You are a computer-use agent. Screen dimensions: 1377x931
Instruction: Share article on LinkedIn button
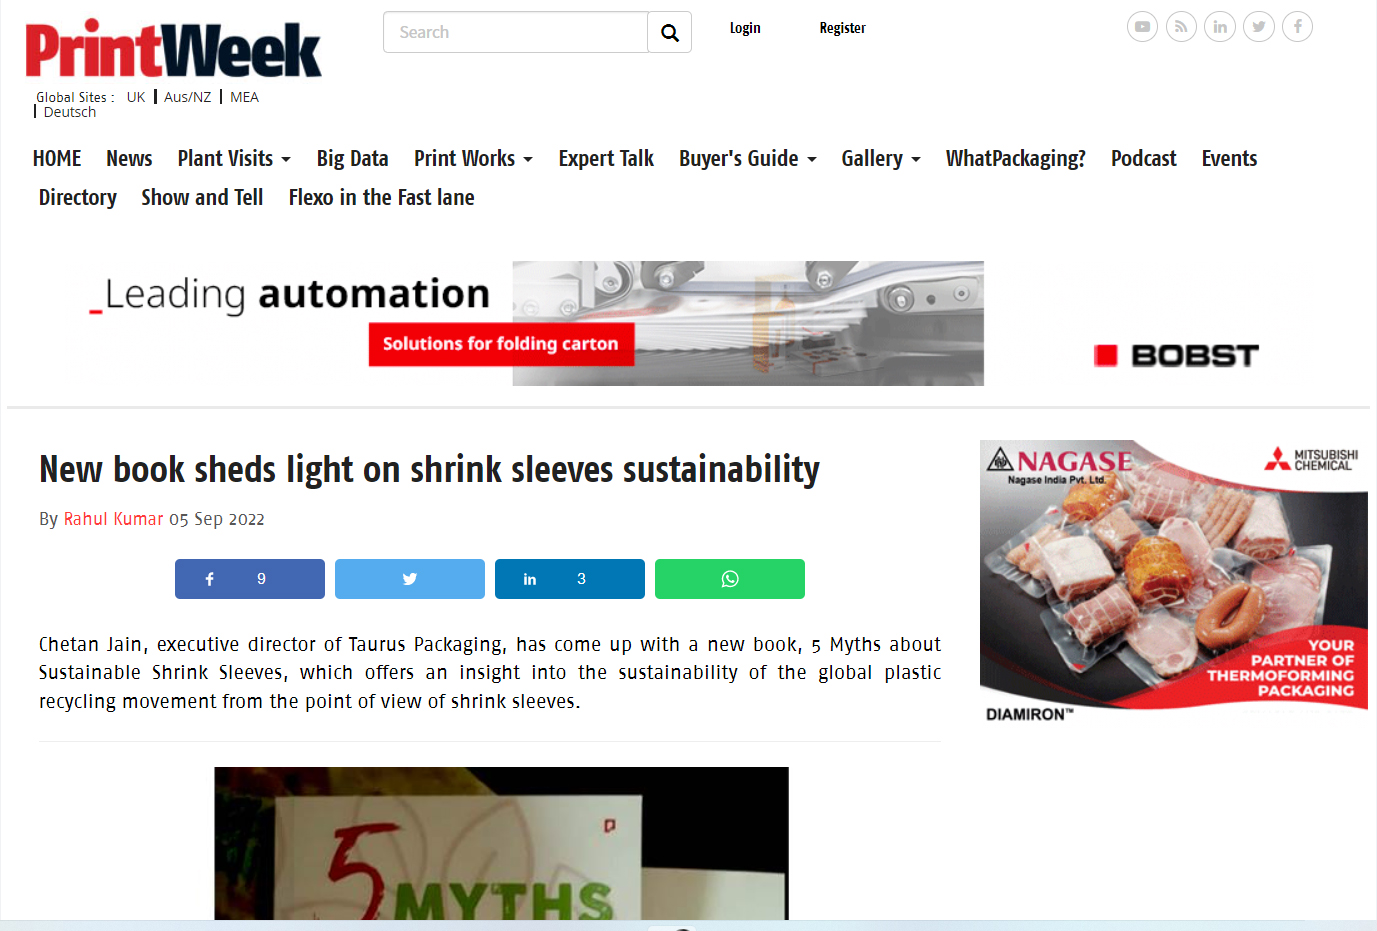tap(570, 579)
